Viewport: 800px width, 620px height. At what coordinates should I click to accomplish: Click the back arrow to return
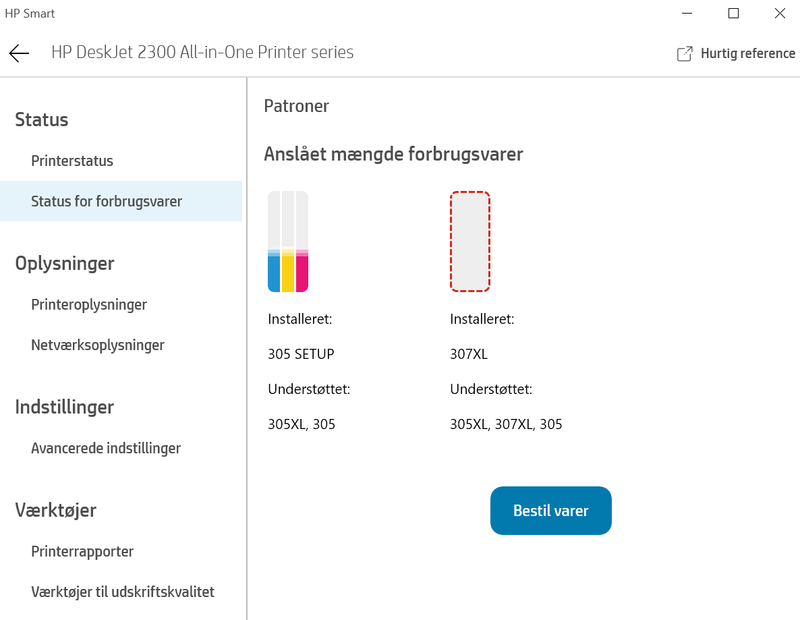[x=18, y=52]
